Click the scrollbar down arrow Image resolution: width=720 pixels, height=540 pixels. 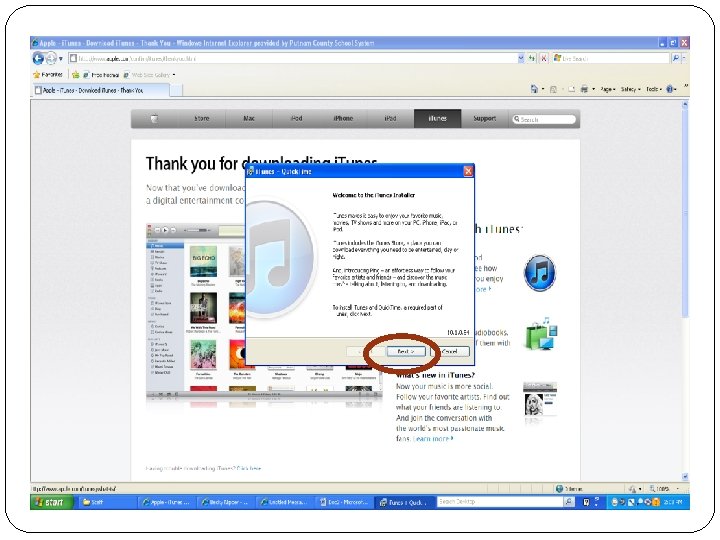pyautogui.click(x=685, y=477)
